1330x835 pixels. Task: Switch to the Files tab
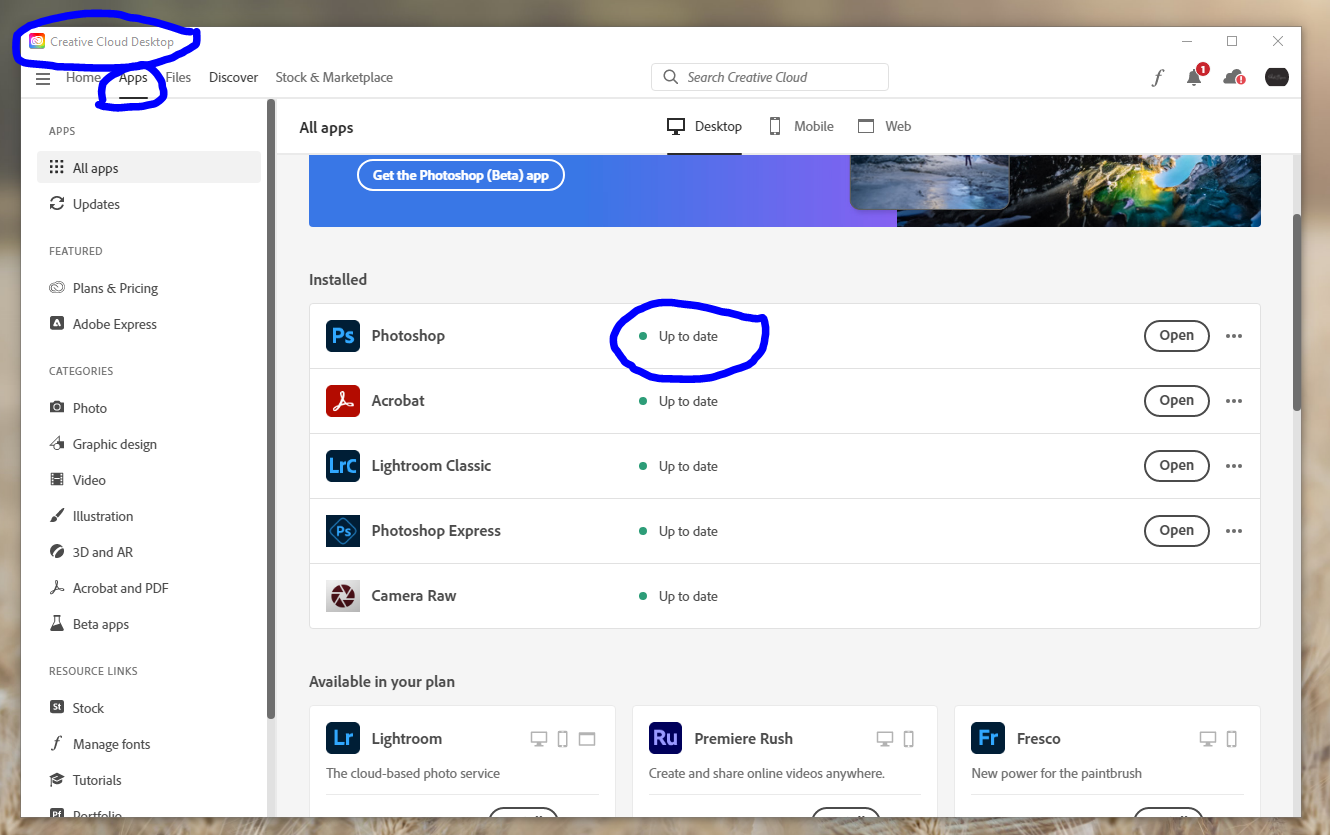[178, 77]
